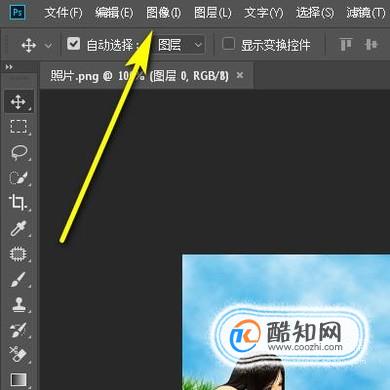Choose the Lasso tool
Viewport: 390px width, 390px height.
click(x=18, y=152)
